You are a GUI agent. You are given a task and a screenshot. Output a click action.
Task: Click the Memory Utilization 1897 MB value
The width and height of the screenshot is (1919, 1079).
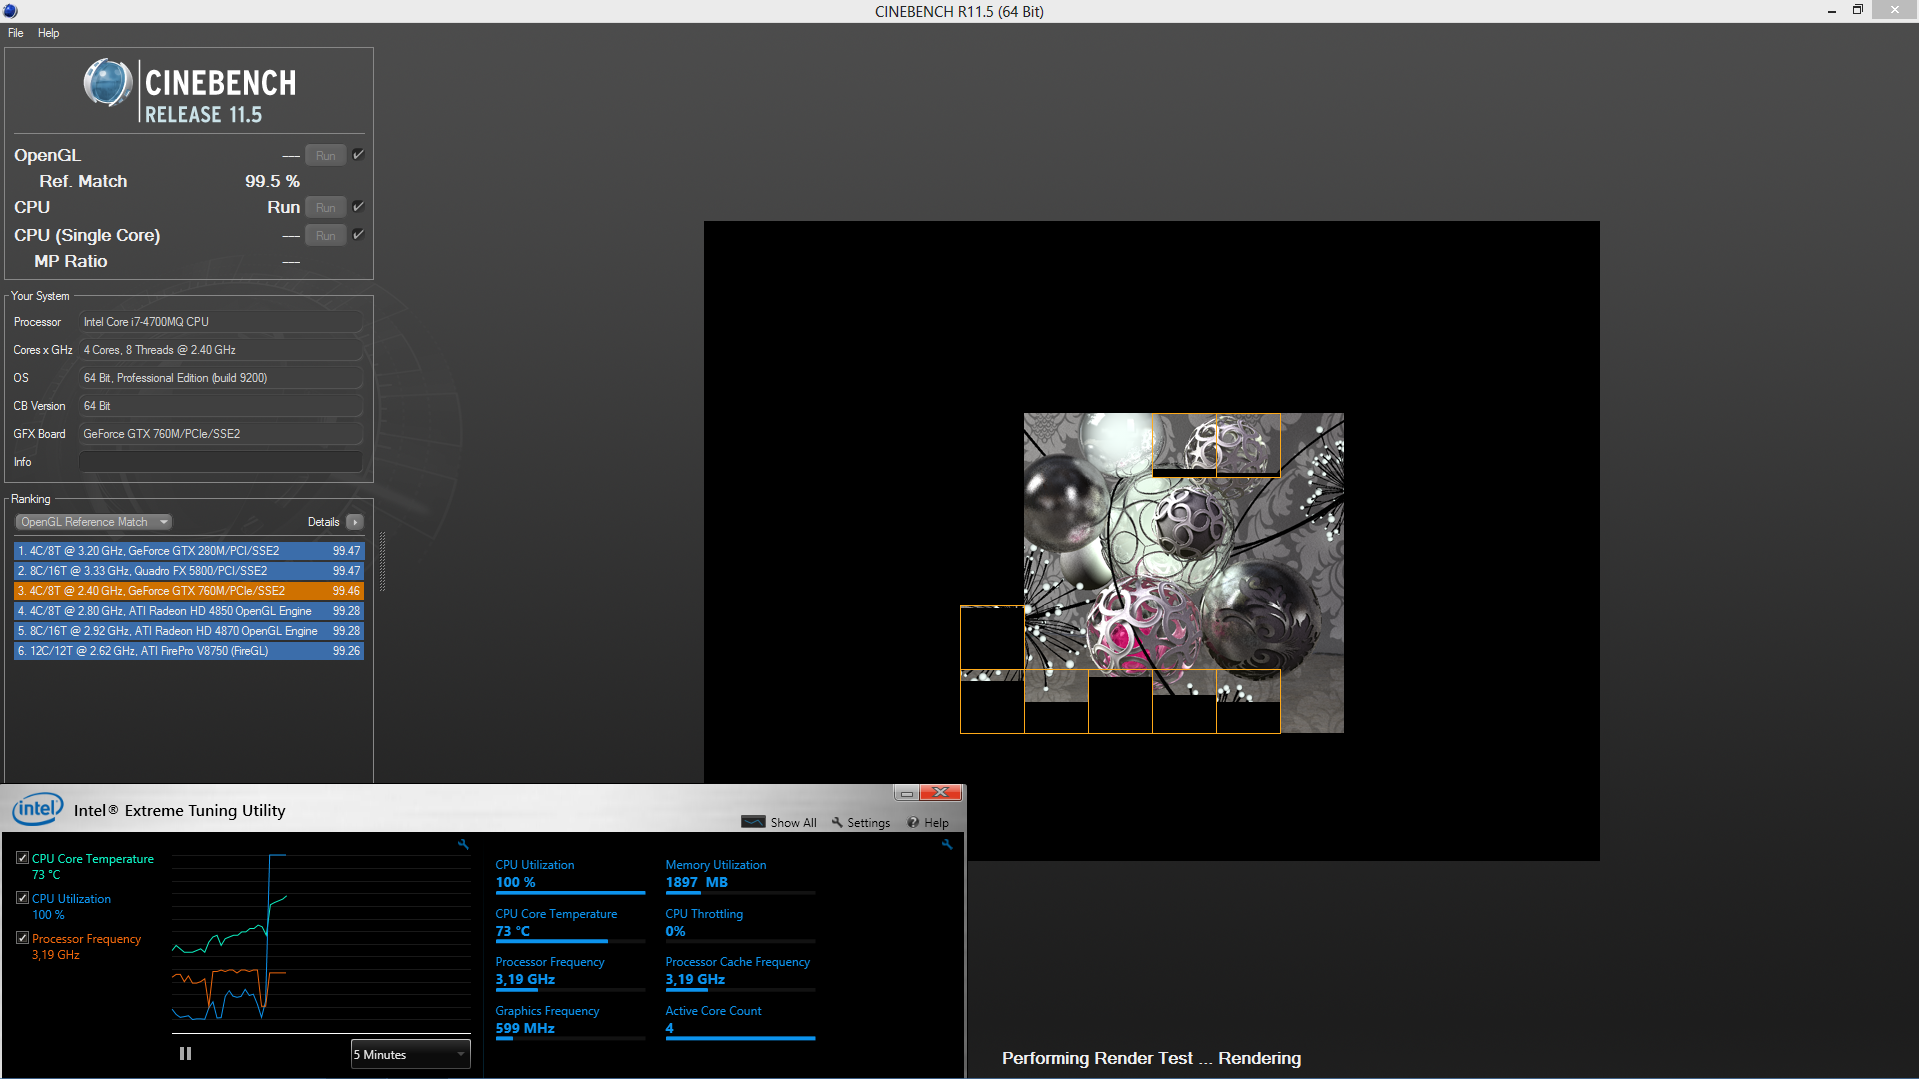coord(696,882)
